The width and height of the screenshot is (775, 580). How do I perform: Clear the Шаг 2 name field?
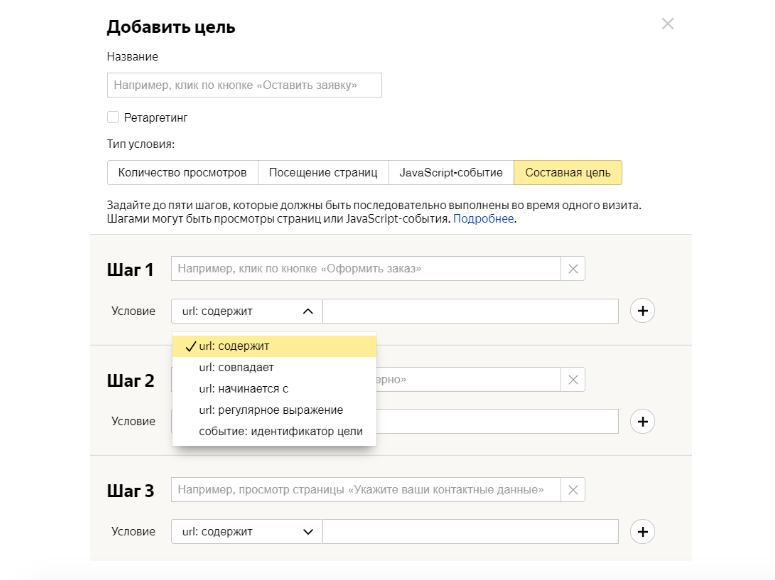pyautogui.click(x=573, y=380)
